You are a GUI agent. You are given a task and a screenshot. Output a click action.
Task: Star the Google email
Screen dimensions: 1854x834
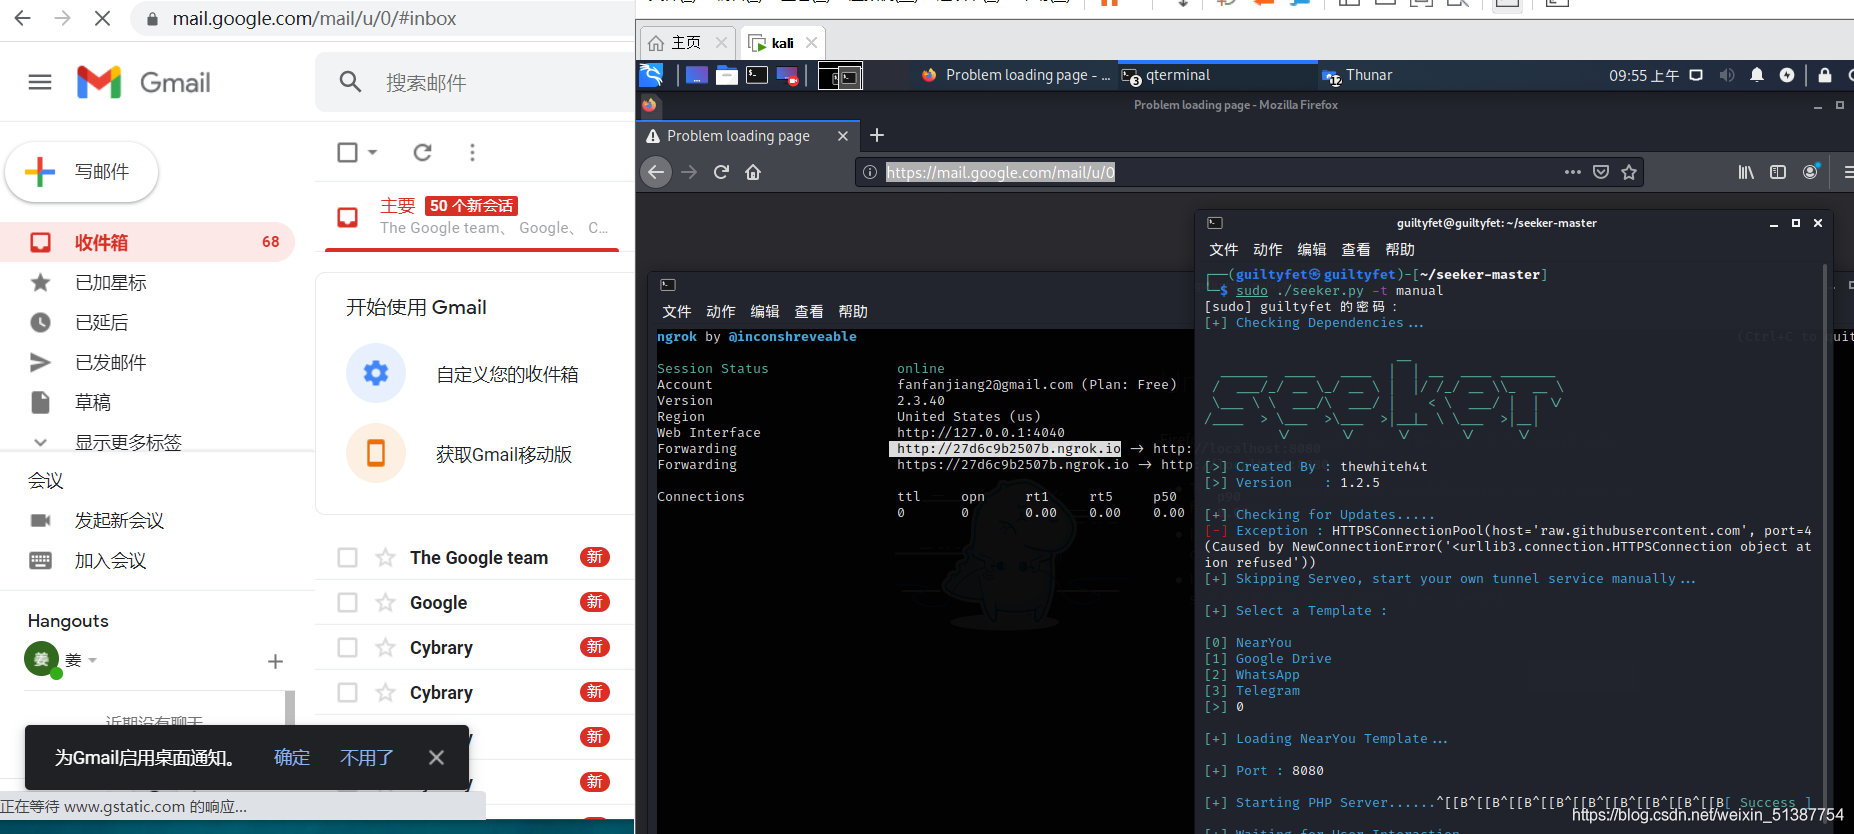coord(385,602)
